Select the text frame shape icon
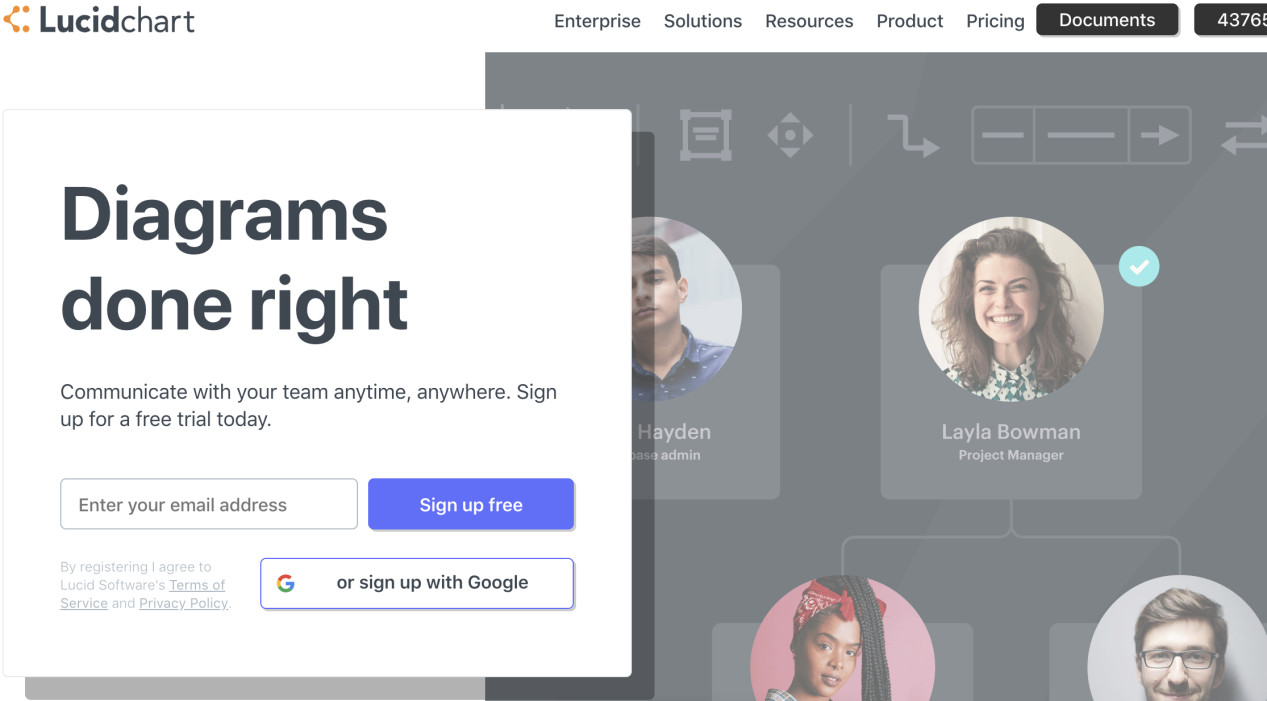Screen dimensions: 1267x701 pyautogui.click(x=706, y=135)
